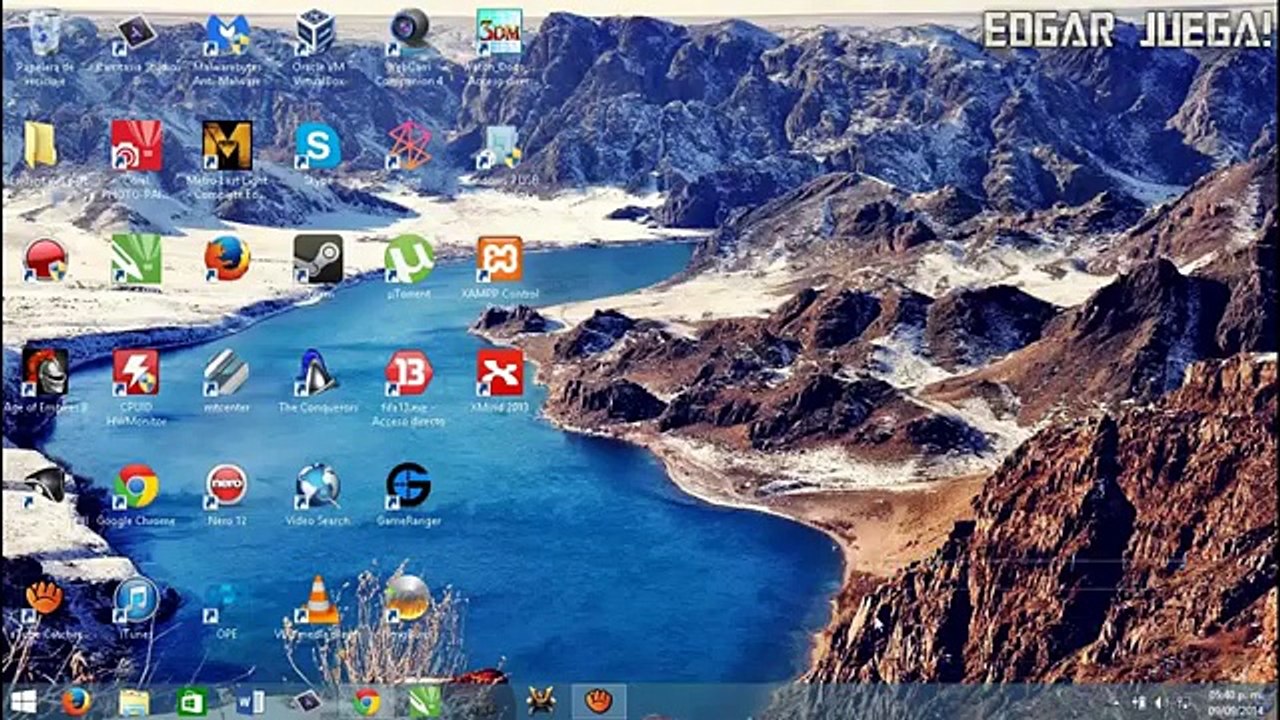Open the Watch_Dogs 3DM shortcut
This screenshot has width=1280, height=720.
pos(498,33)
